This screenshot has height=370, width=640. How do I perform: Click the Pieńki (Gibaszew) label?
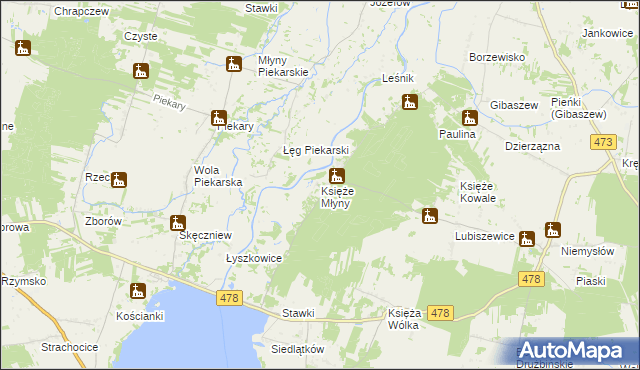[x=579, y=108]
